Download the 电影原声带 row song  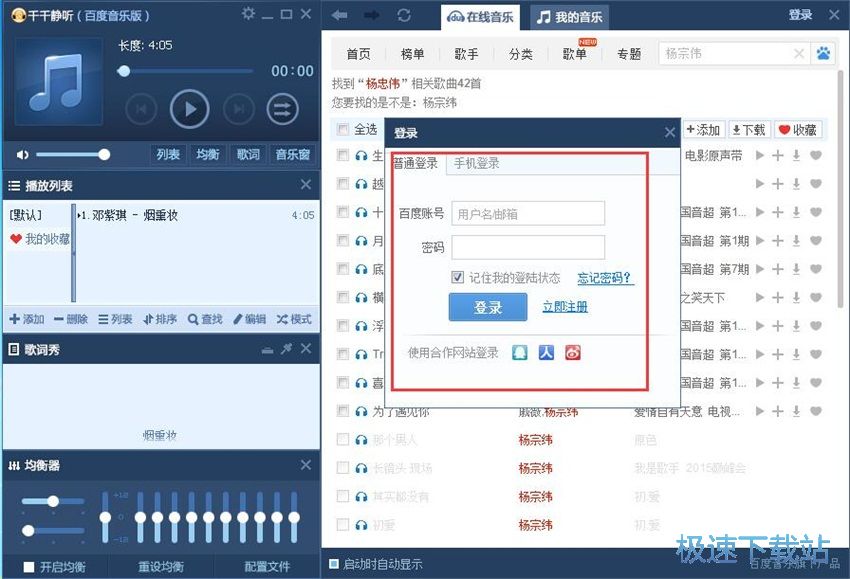pyautogui.click(x=796, y=156)
